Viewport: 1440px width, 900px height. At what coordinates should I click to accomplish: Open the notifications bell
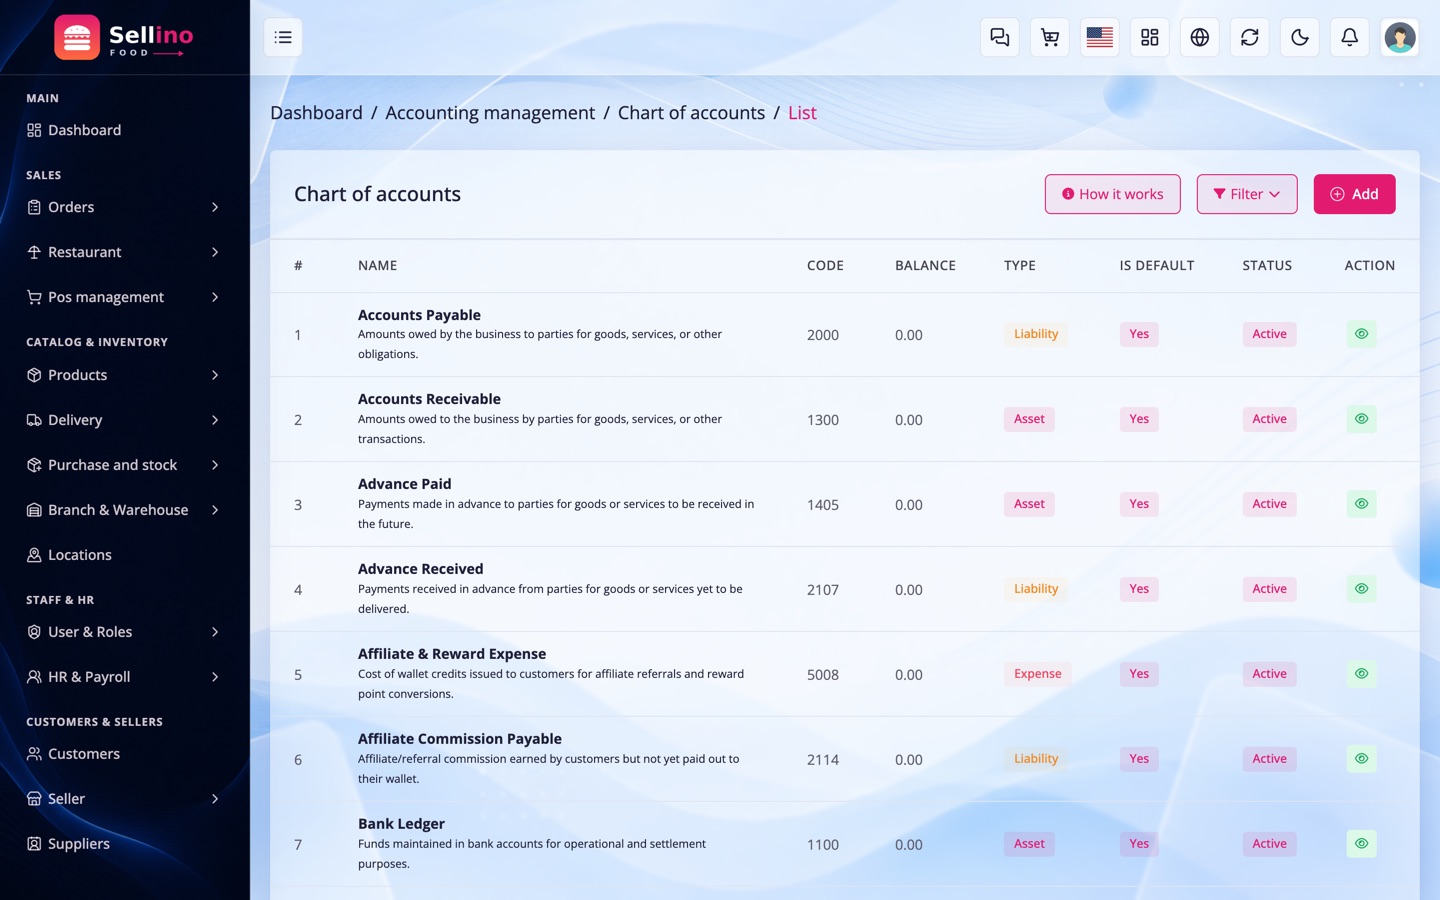point(1350,37)
